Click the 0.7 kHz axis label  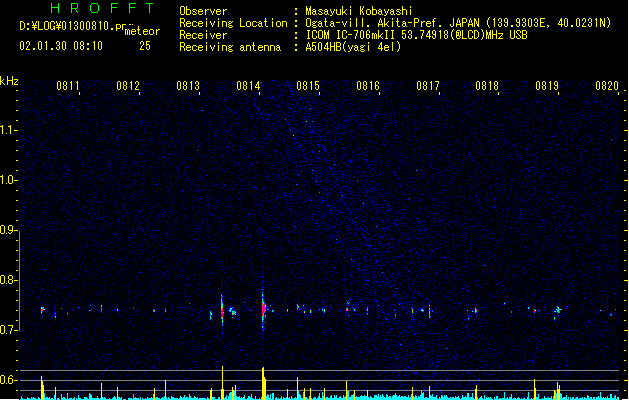pyautogui.click(x=8, y=330)
